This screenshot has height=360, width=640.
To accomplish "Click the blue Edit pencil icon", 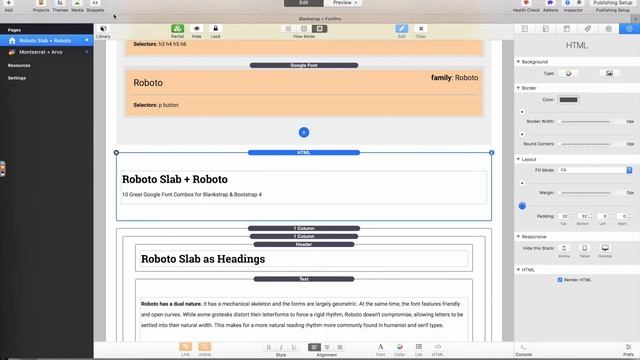I will (x=402, y=29).
